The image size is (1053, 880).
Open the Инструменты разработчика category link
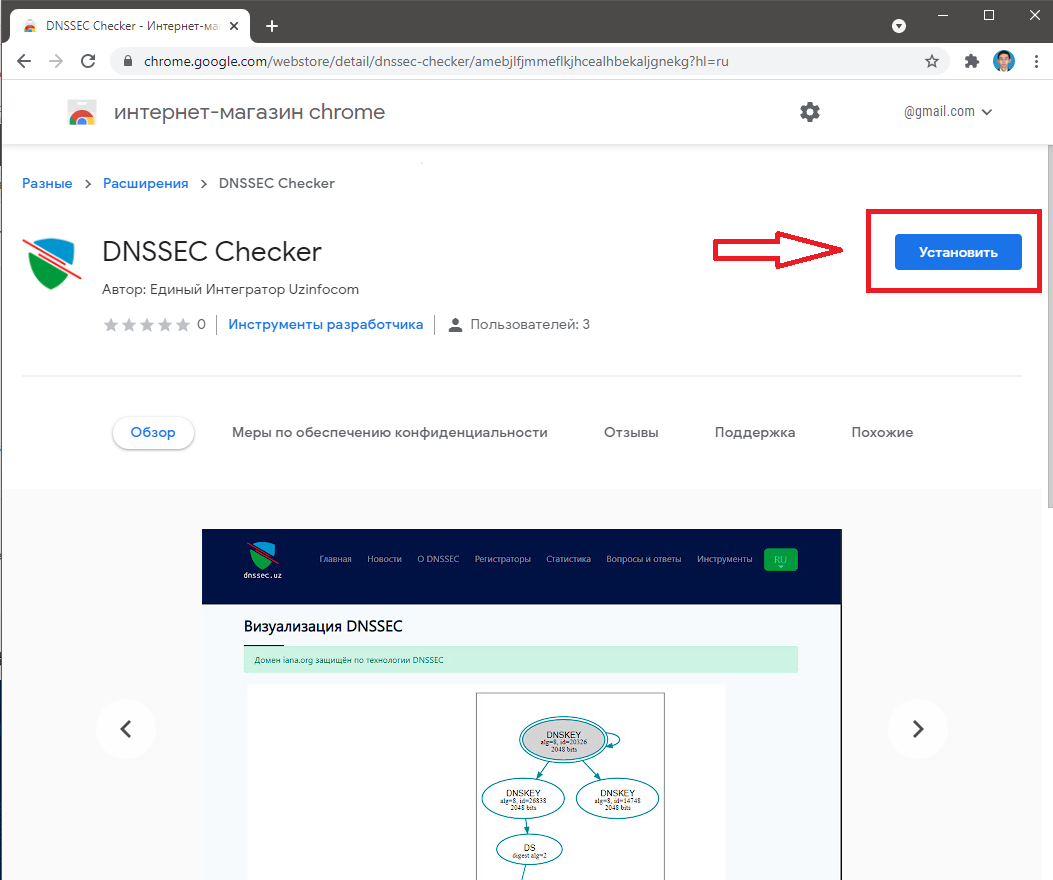[x=326, y=324]
